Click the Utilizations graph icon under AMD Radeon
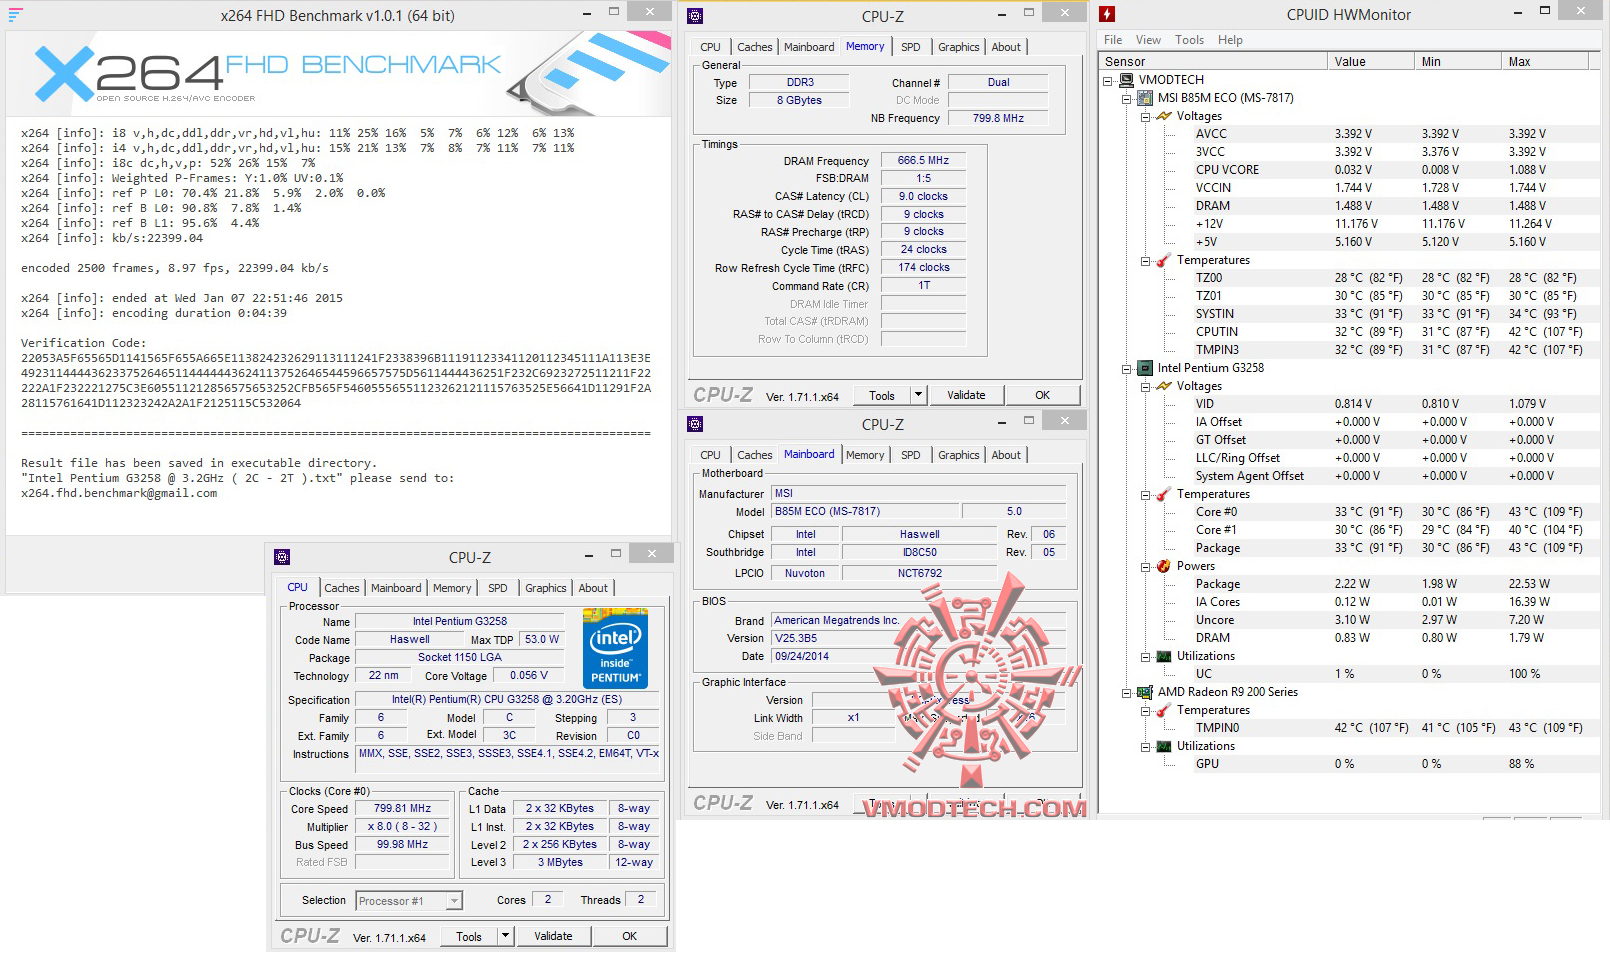1610x966 pixels. click(1164, 746)
